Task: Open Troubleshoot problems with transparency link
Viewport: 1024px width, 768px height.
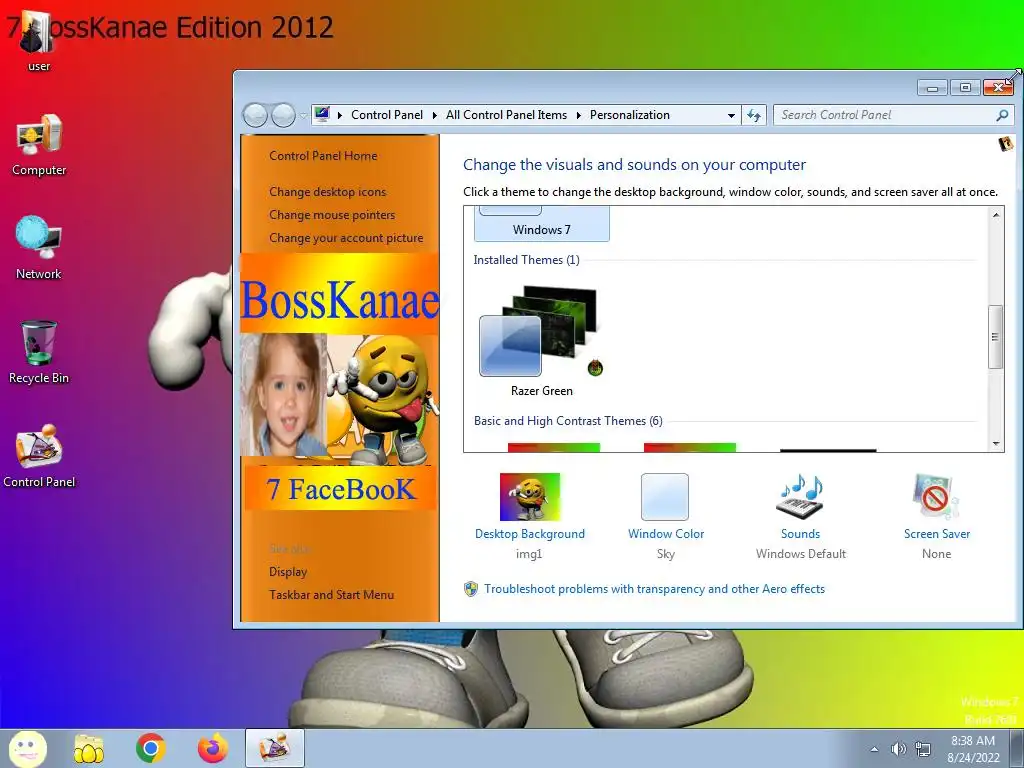Action: 654,589
